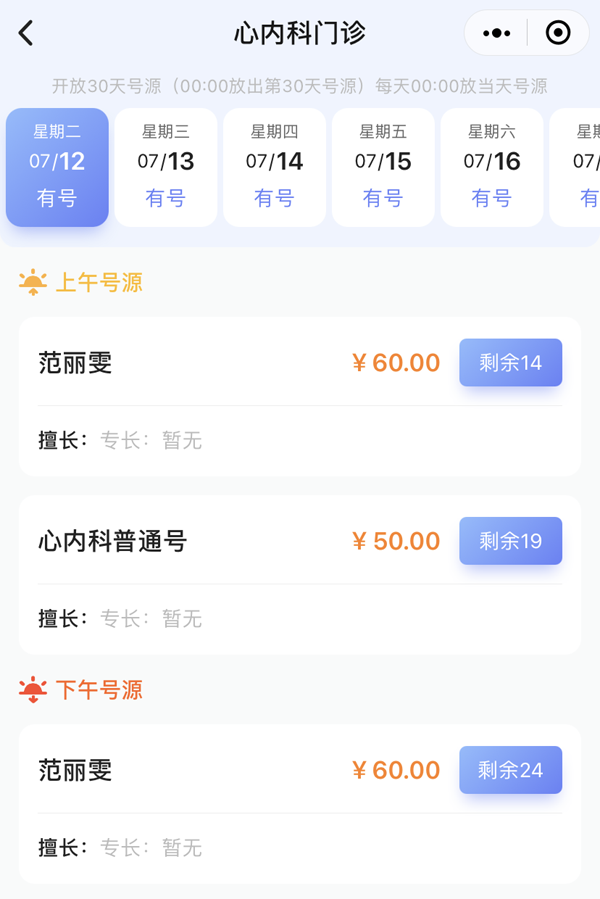This screenshot has height=899, width=600.
Task: Open 范丽雯 morning doctor name
Action: (75, 363)
